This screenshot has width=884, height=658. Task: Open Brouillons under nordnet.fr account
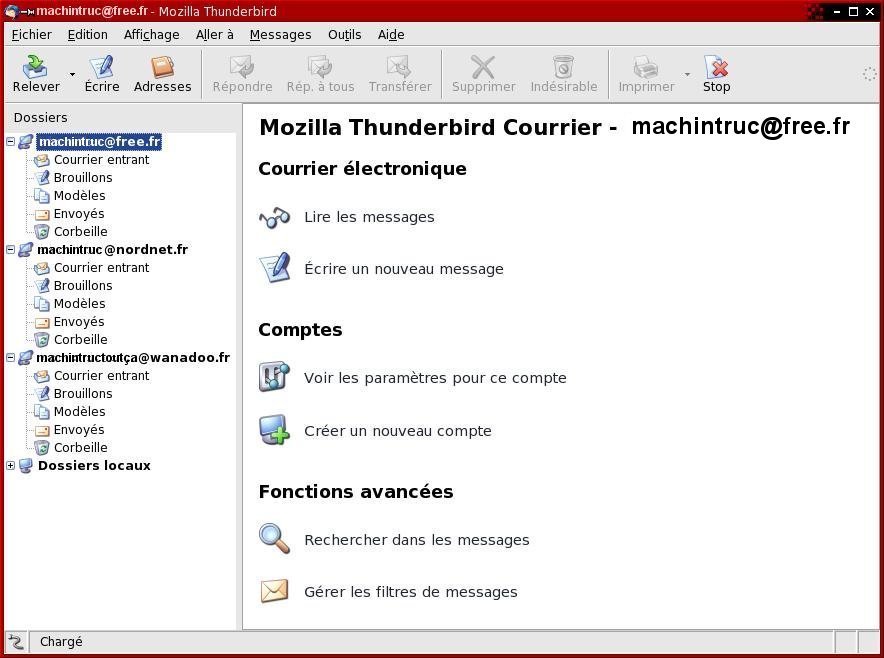(83, 286)
